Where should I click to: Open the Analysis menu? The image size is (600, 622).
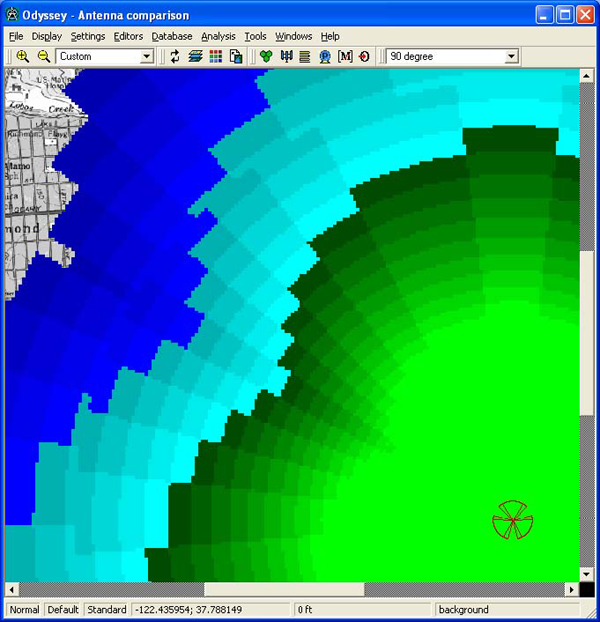(x=218, y=36)
